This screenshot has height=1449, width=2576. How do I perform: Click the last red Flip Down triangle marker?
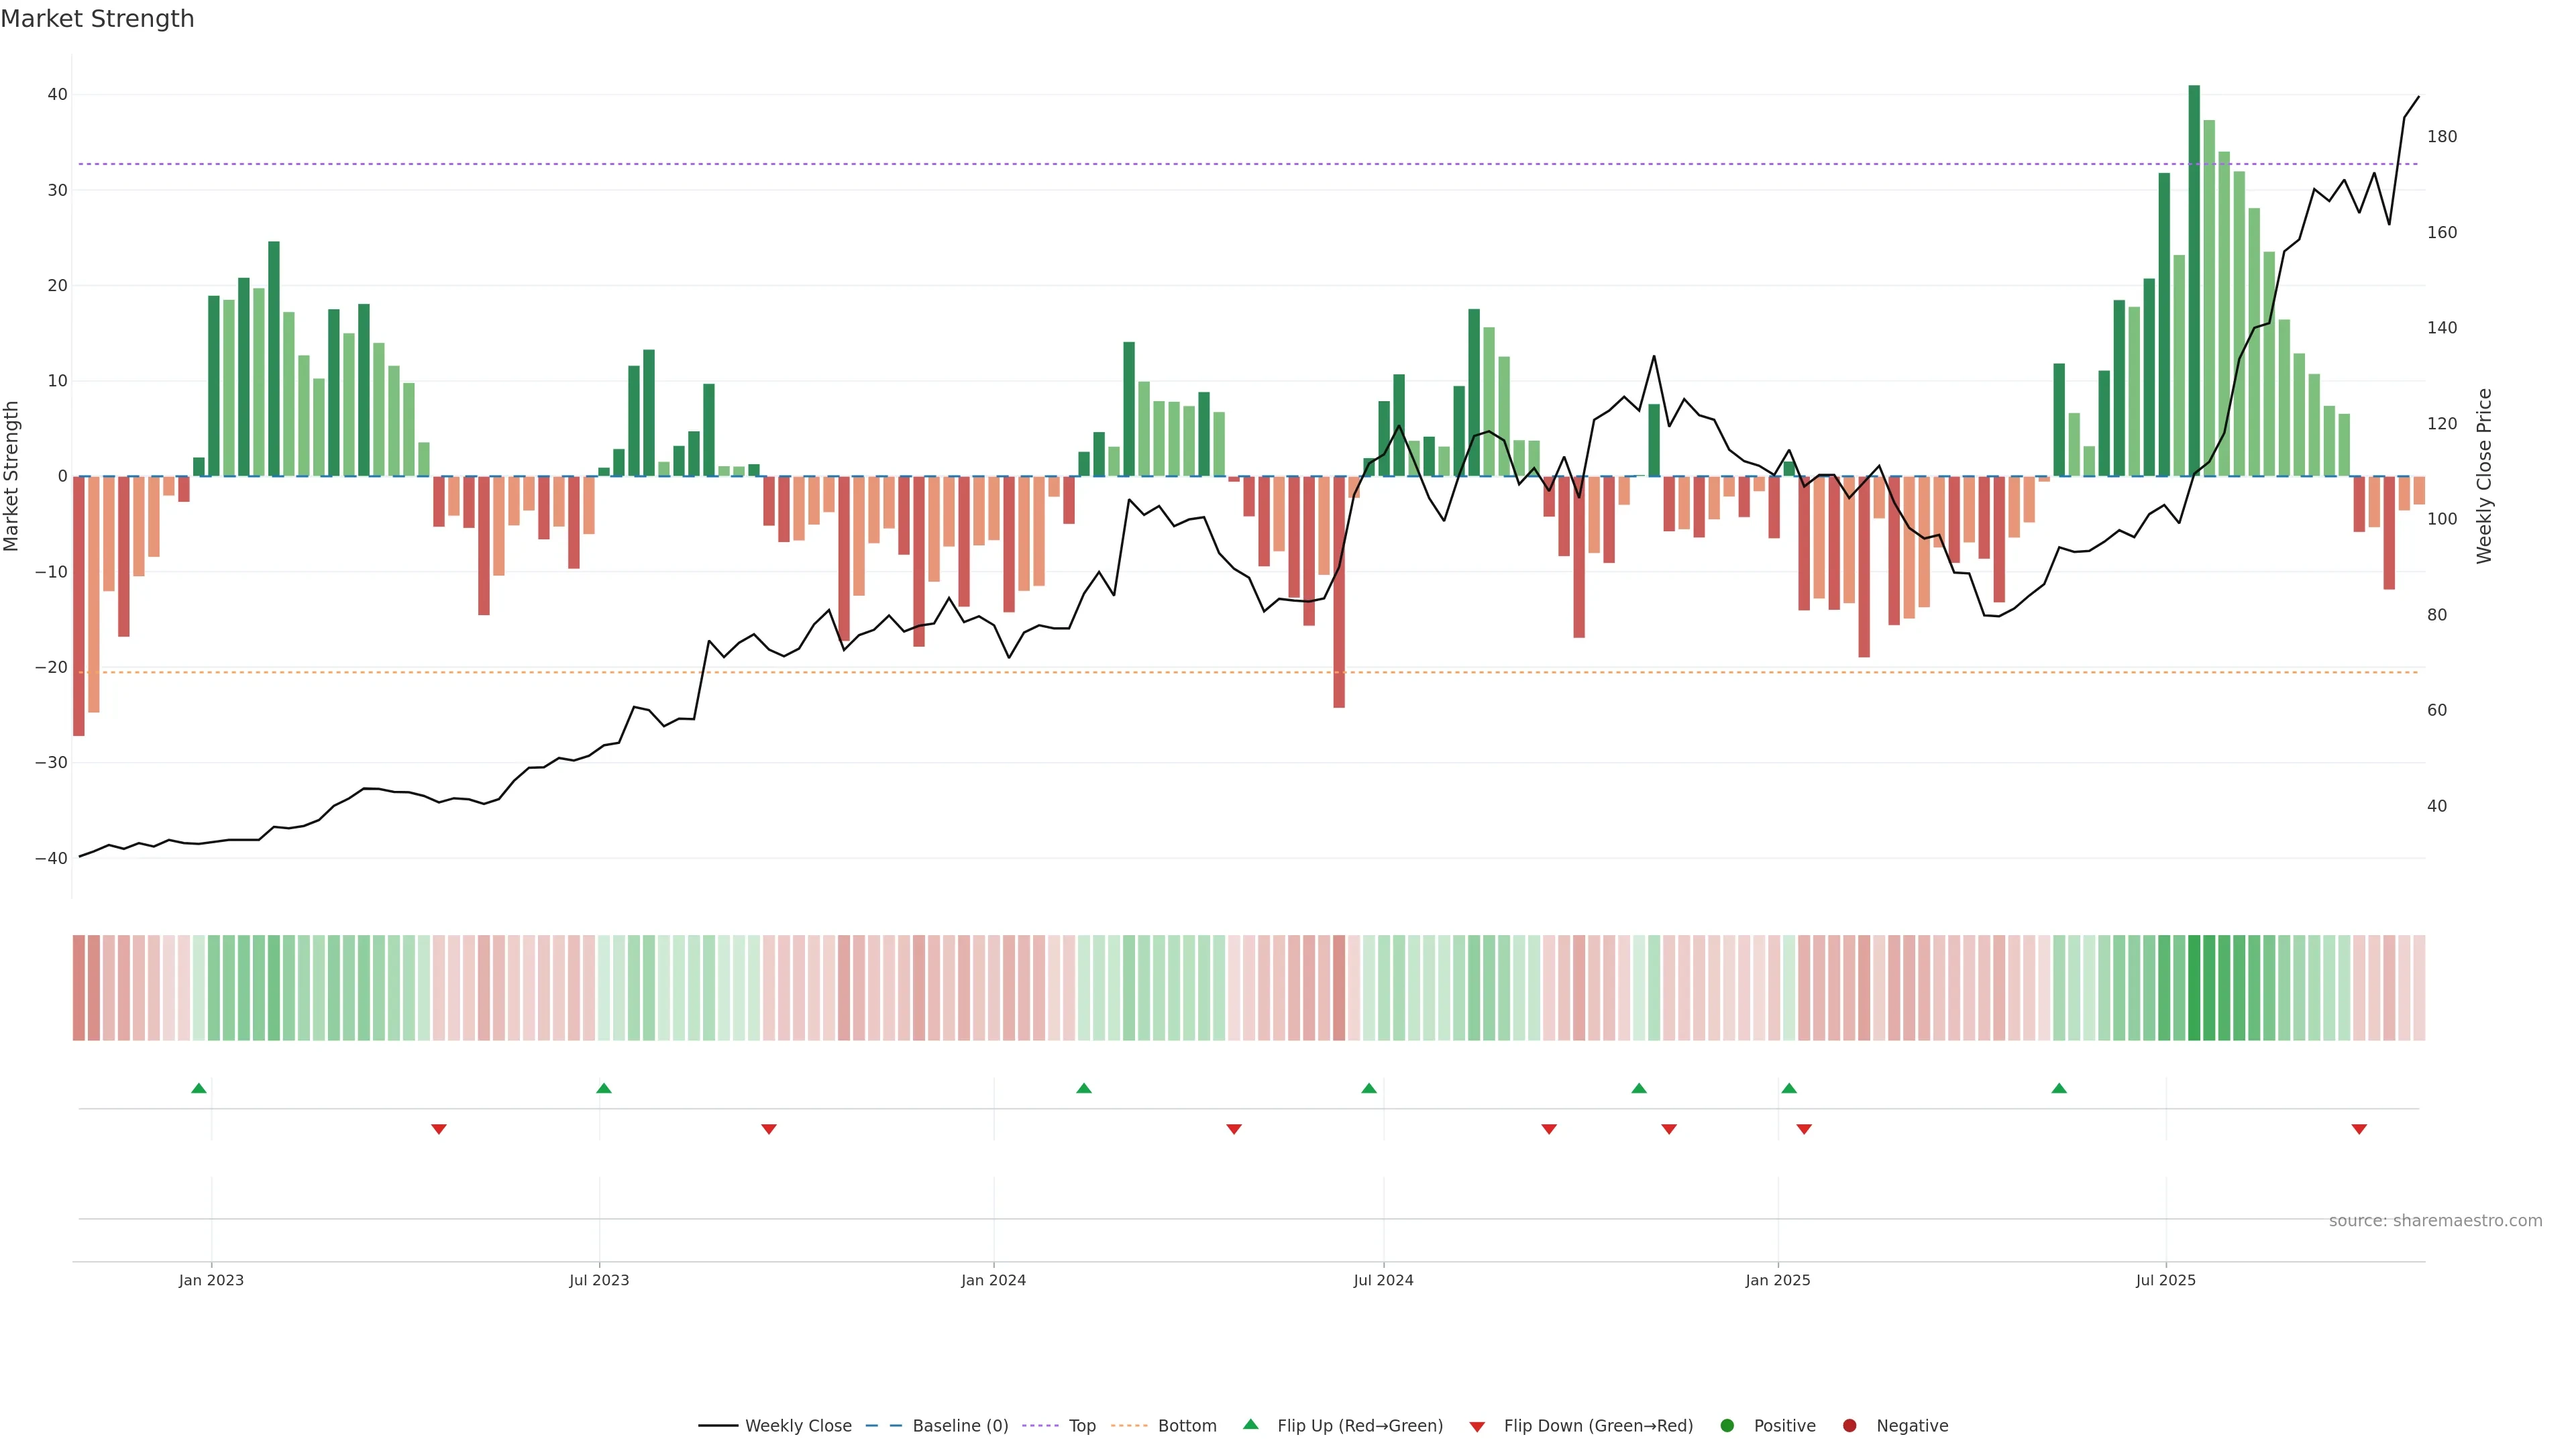(x=2359, y=1129)
